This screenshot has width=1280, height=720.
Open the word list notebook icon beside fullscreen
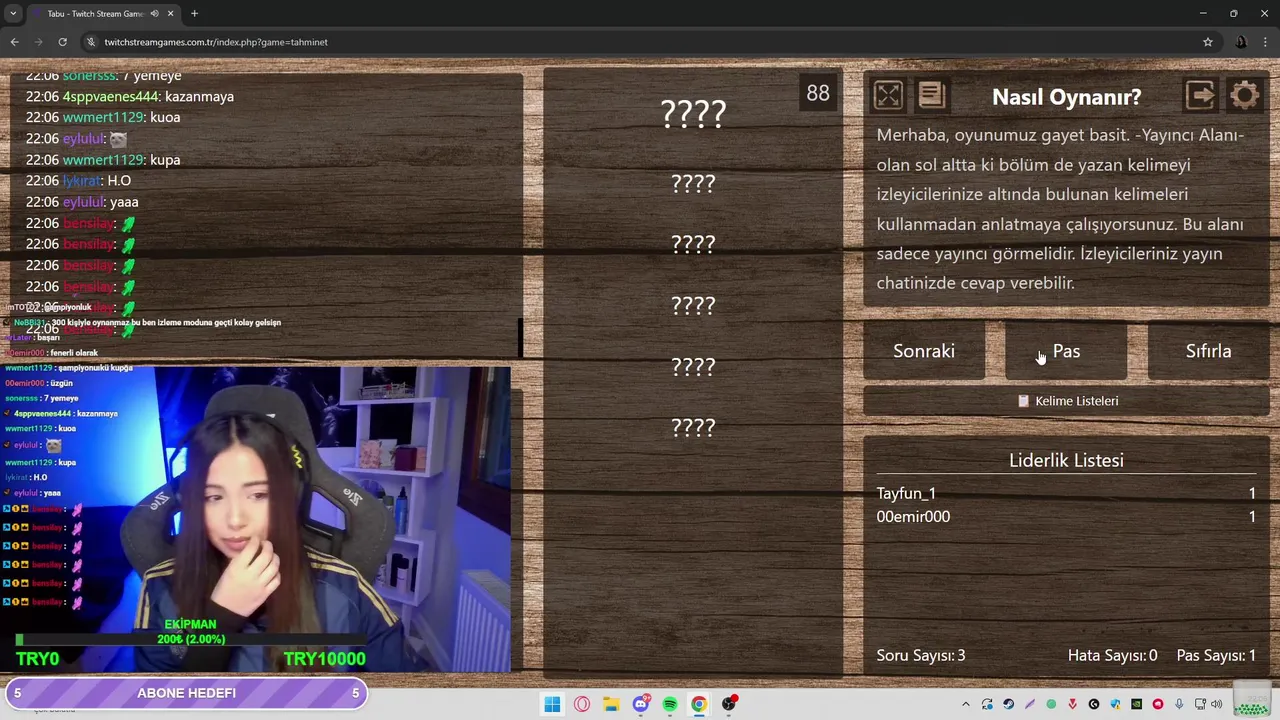[931, 95]
